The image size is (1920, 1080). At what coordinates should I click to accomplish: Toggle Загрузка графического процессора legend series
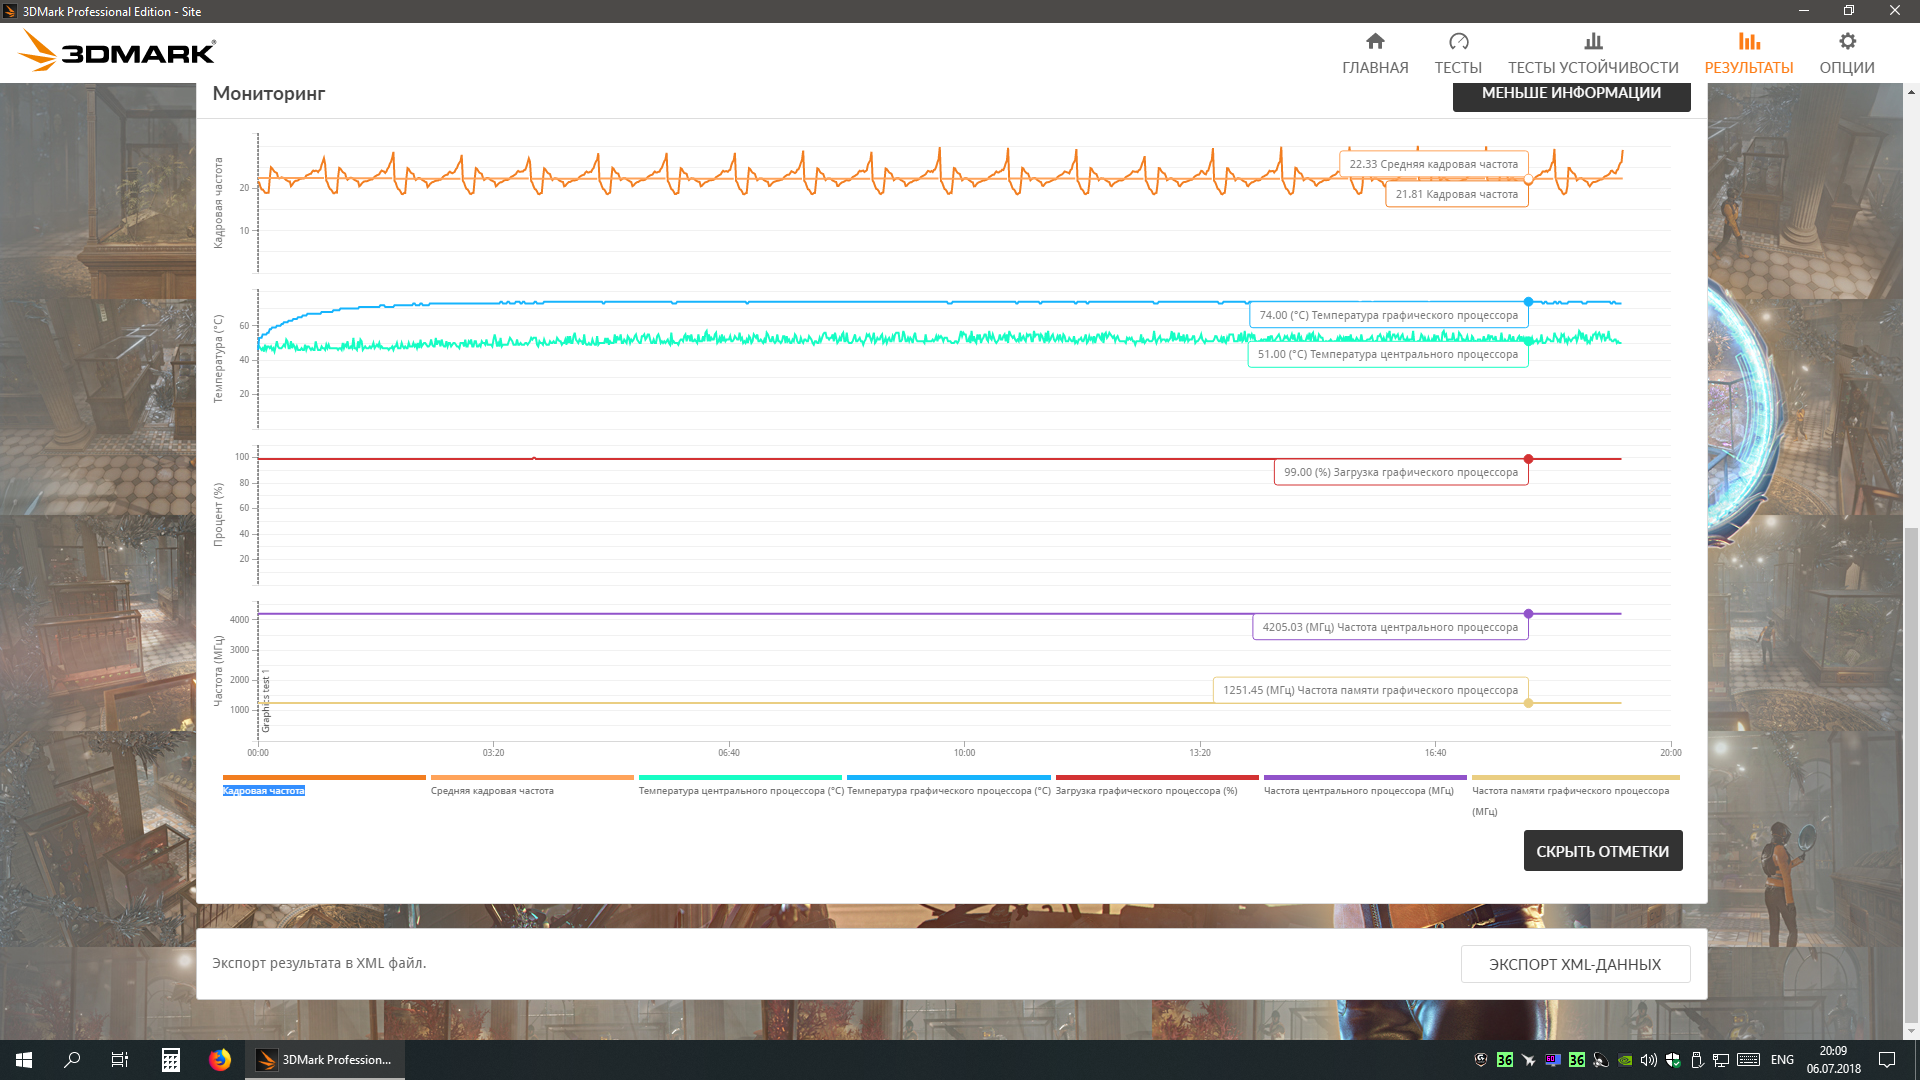[x=1146, y=791]
